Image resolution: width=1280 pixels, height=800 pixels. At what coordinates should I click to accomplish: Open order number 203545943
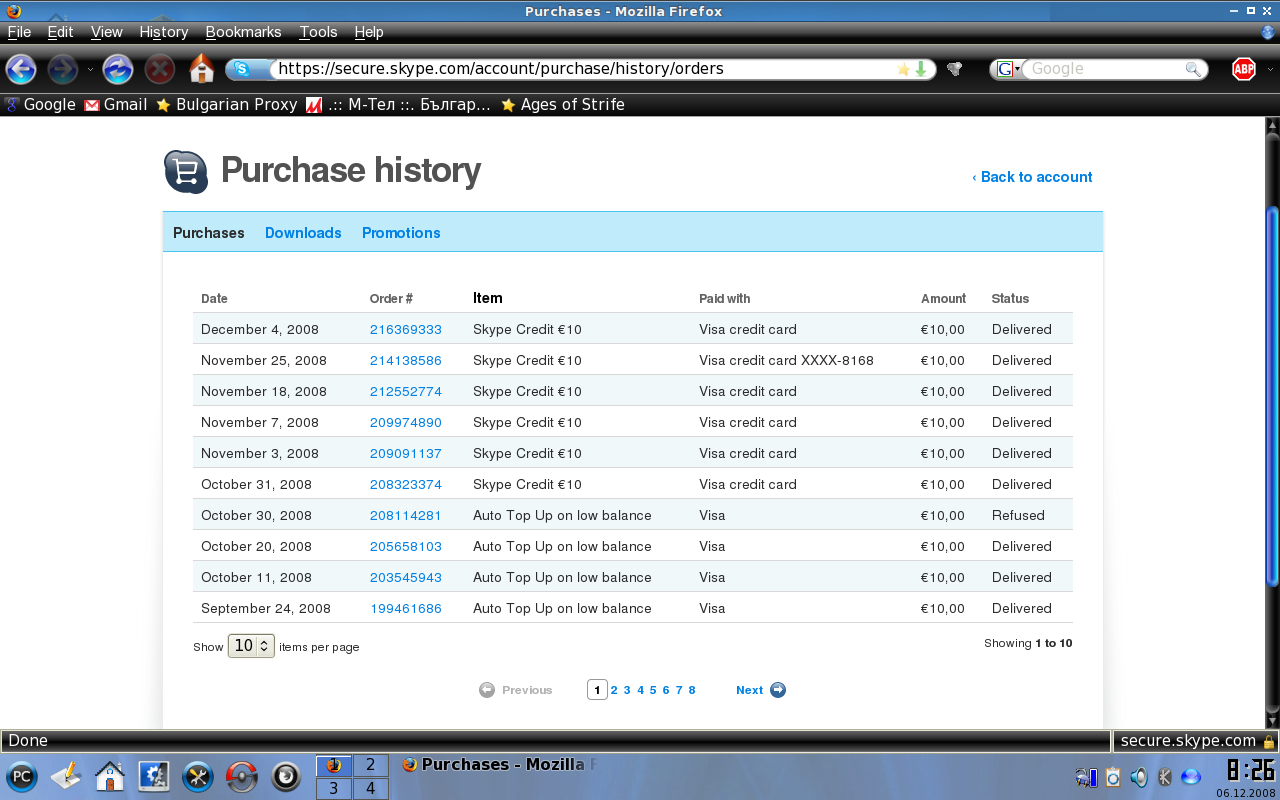coord(405,577)
